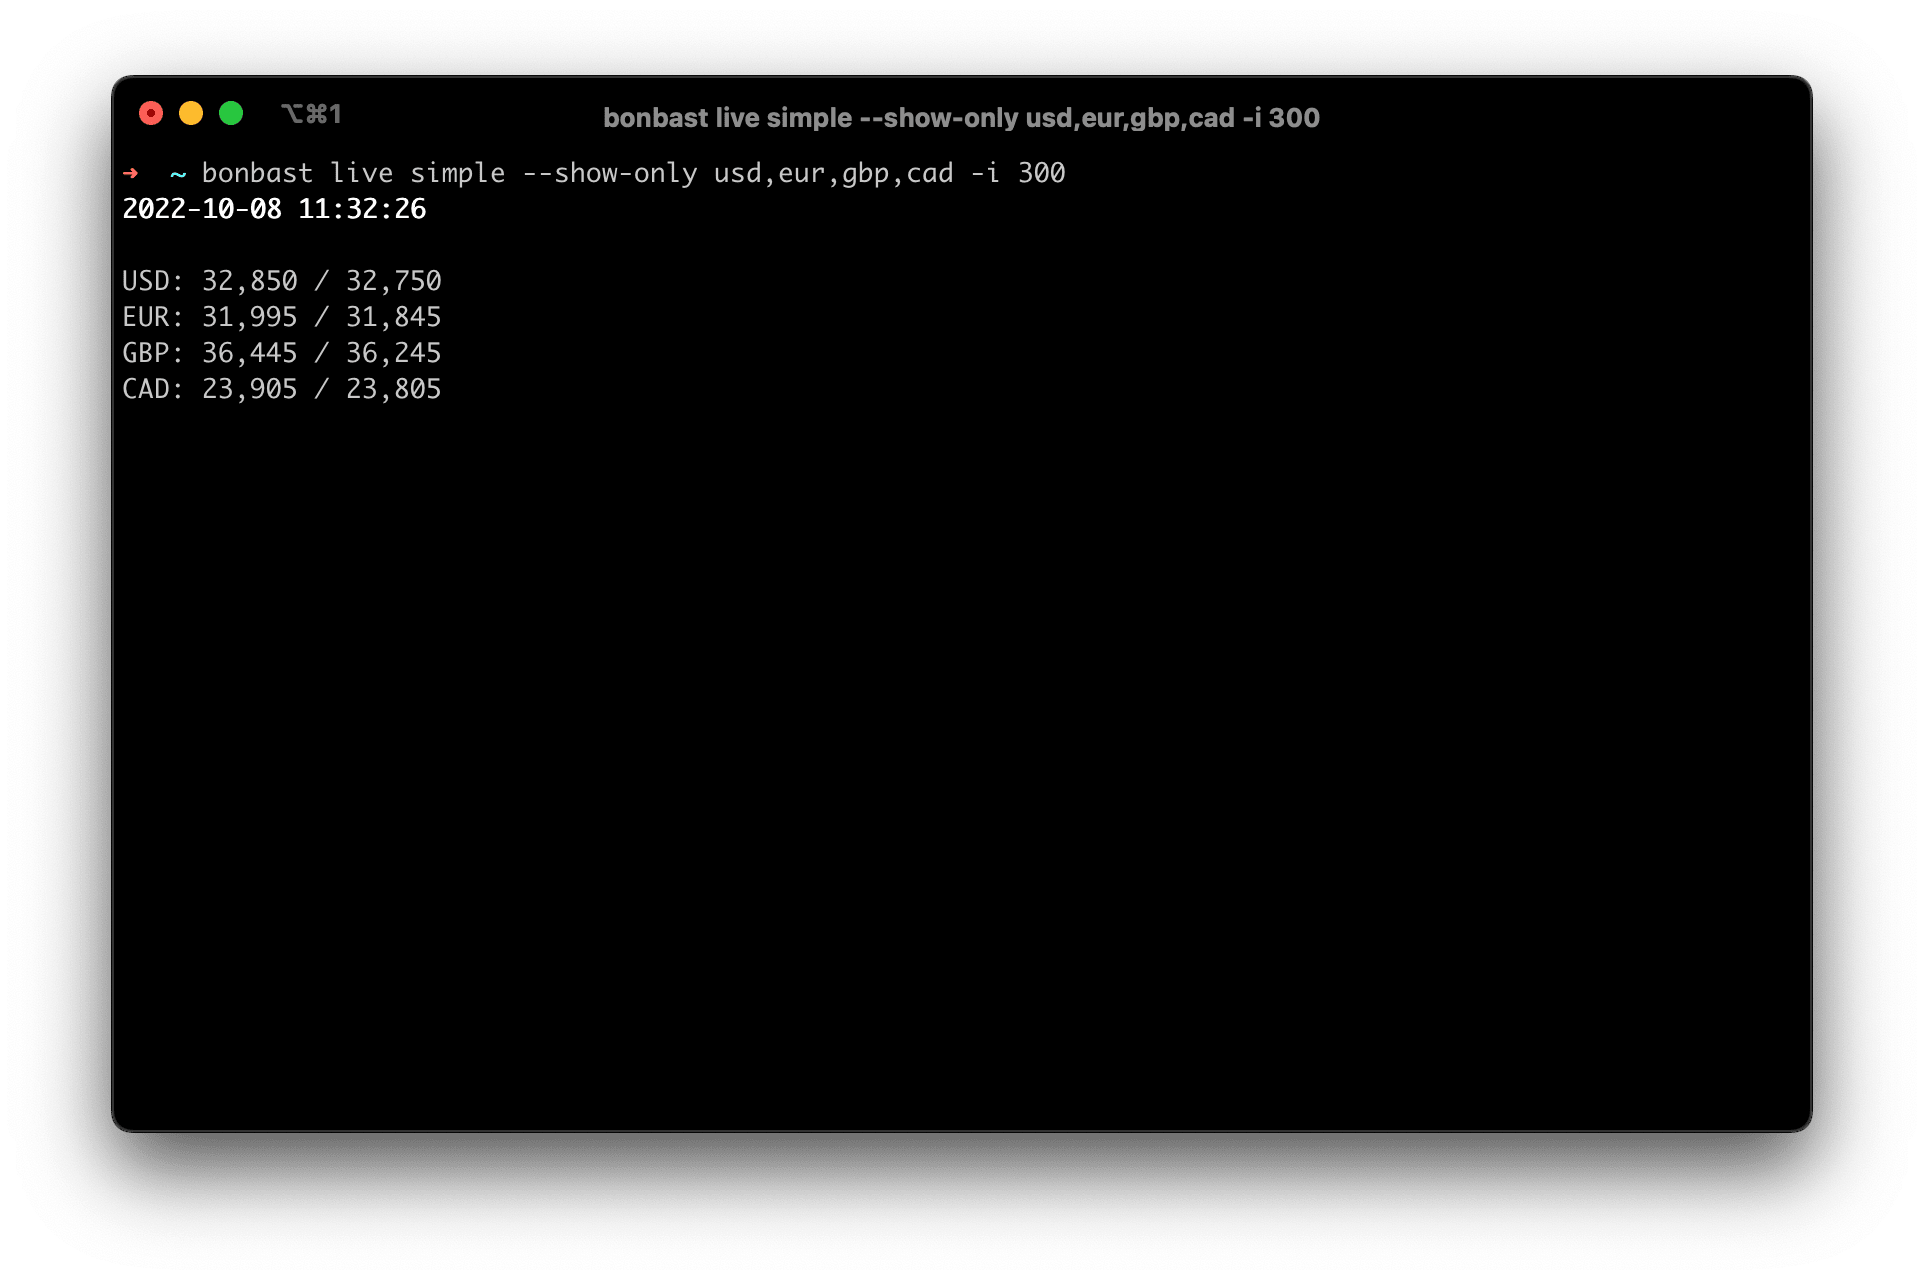Click the CAD: 23,905 / 23,805 row

282,389
